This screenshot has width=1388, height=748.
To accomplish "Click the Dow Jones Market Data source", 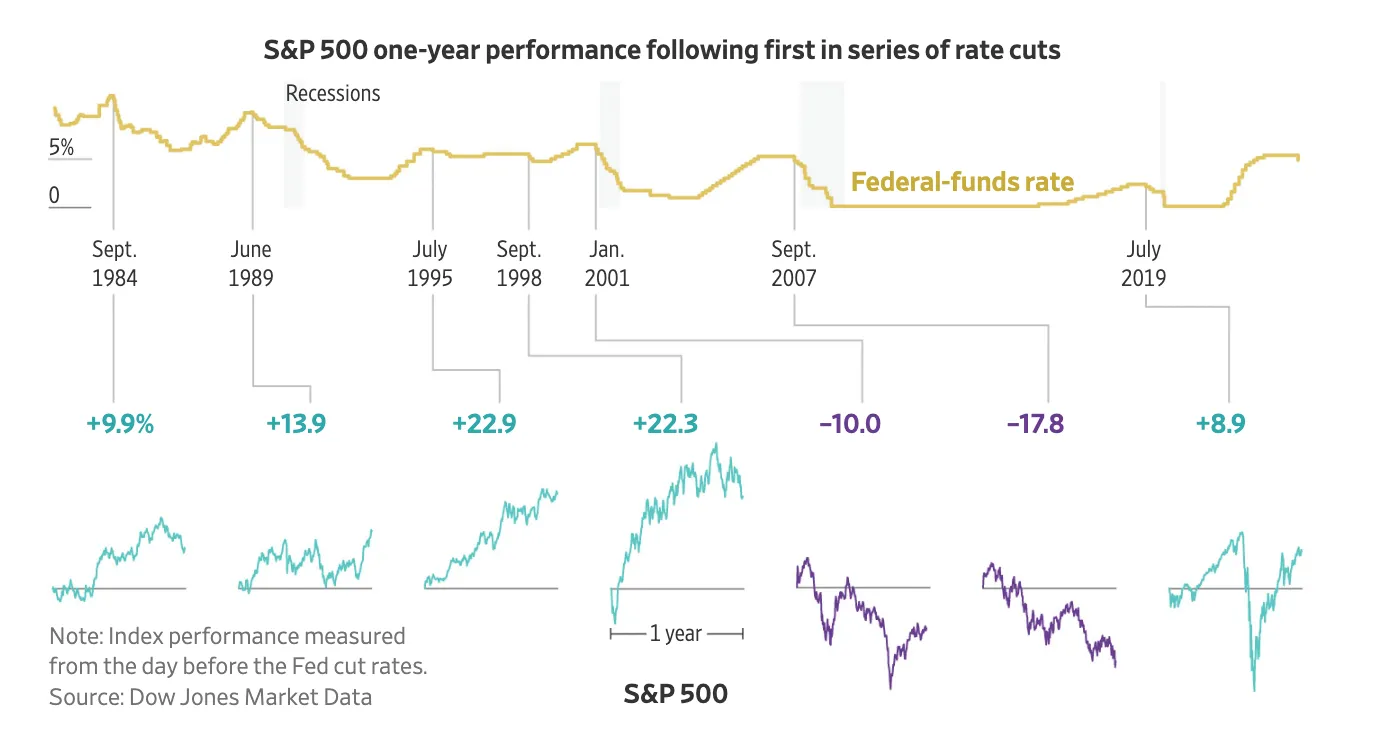I will (250, 697).
